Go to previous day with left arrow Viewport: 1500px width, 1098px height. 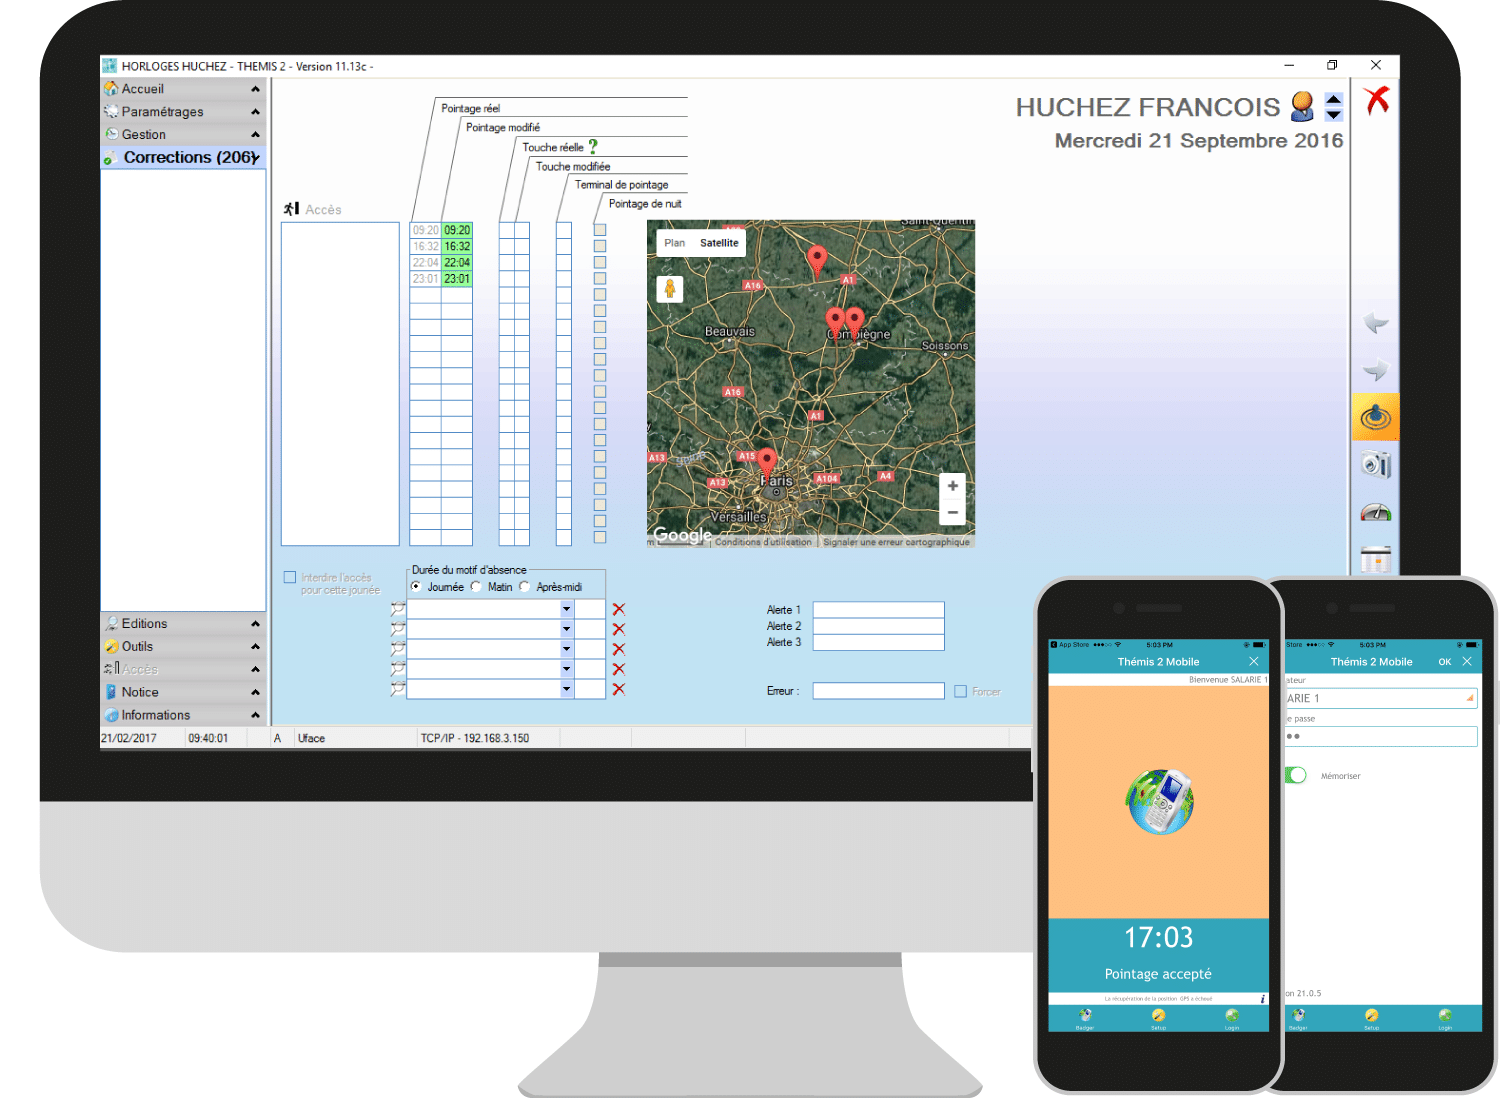point(1376,324)
